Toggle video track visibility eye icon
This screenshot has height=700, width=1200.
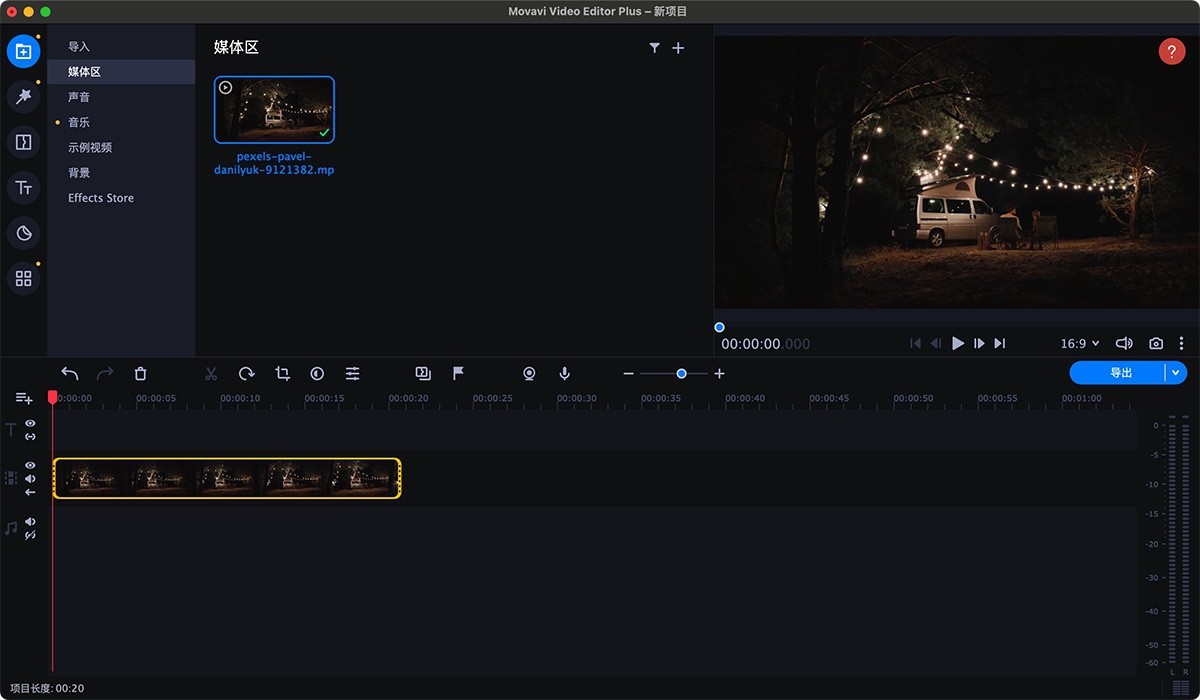click(x=31, y=466)
